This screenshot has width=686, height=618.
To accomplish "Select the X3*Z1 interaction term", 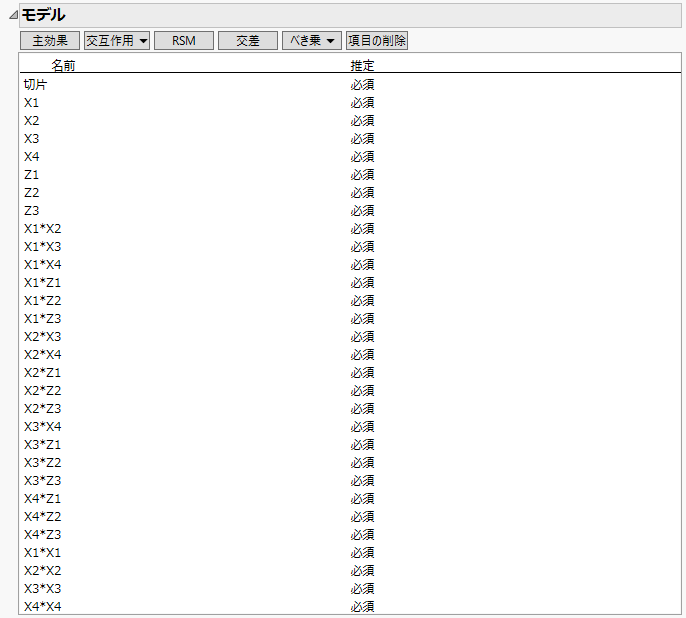I will click(x=42, y=444).
